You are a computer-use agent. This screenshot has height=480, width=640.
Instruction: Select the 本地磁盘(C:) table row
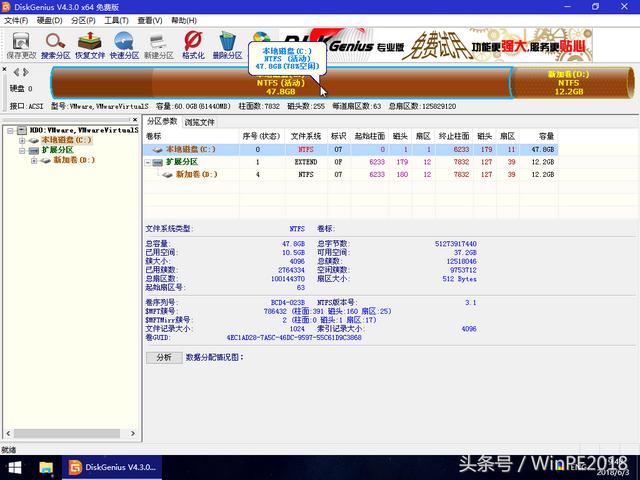(350, 149)
